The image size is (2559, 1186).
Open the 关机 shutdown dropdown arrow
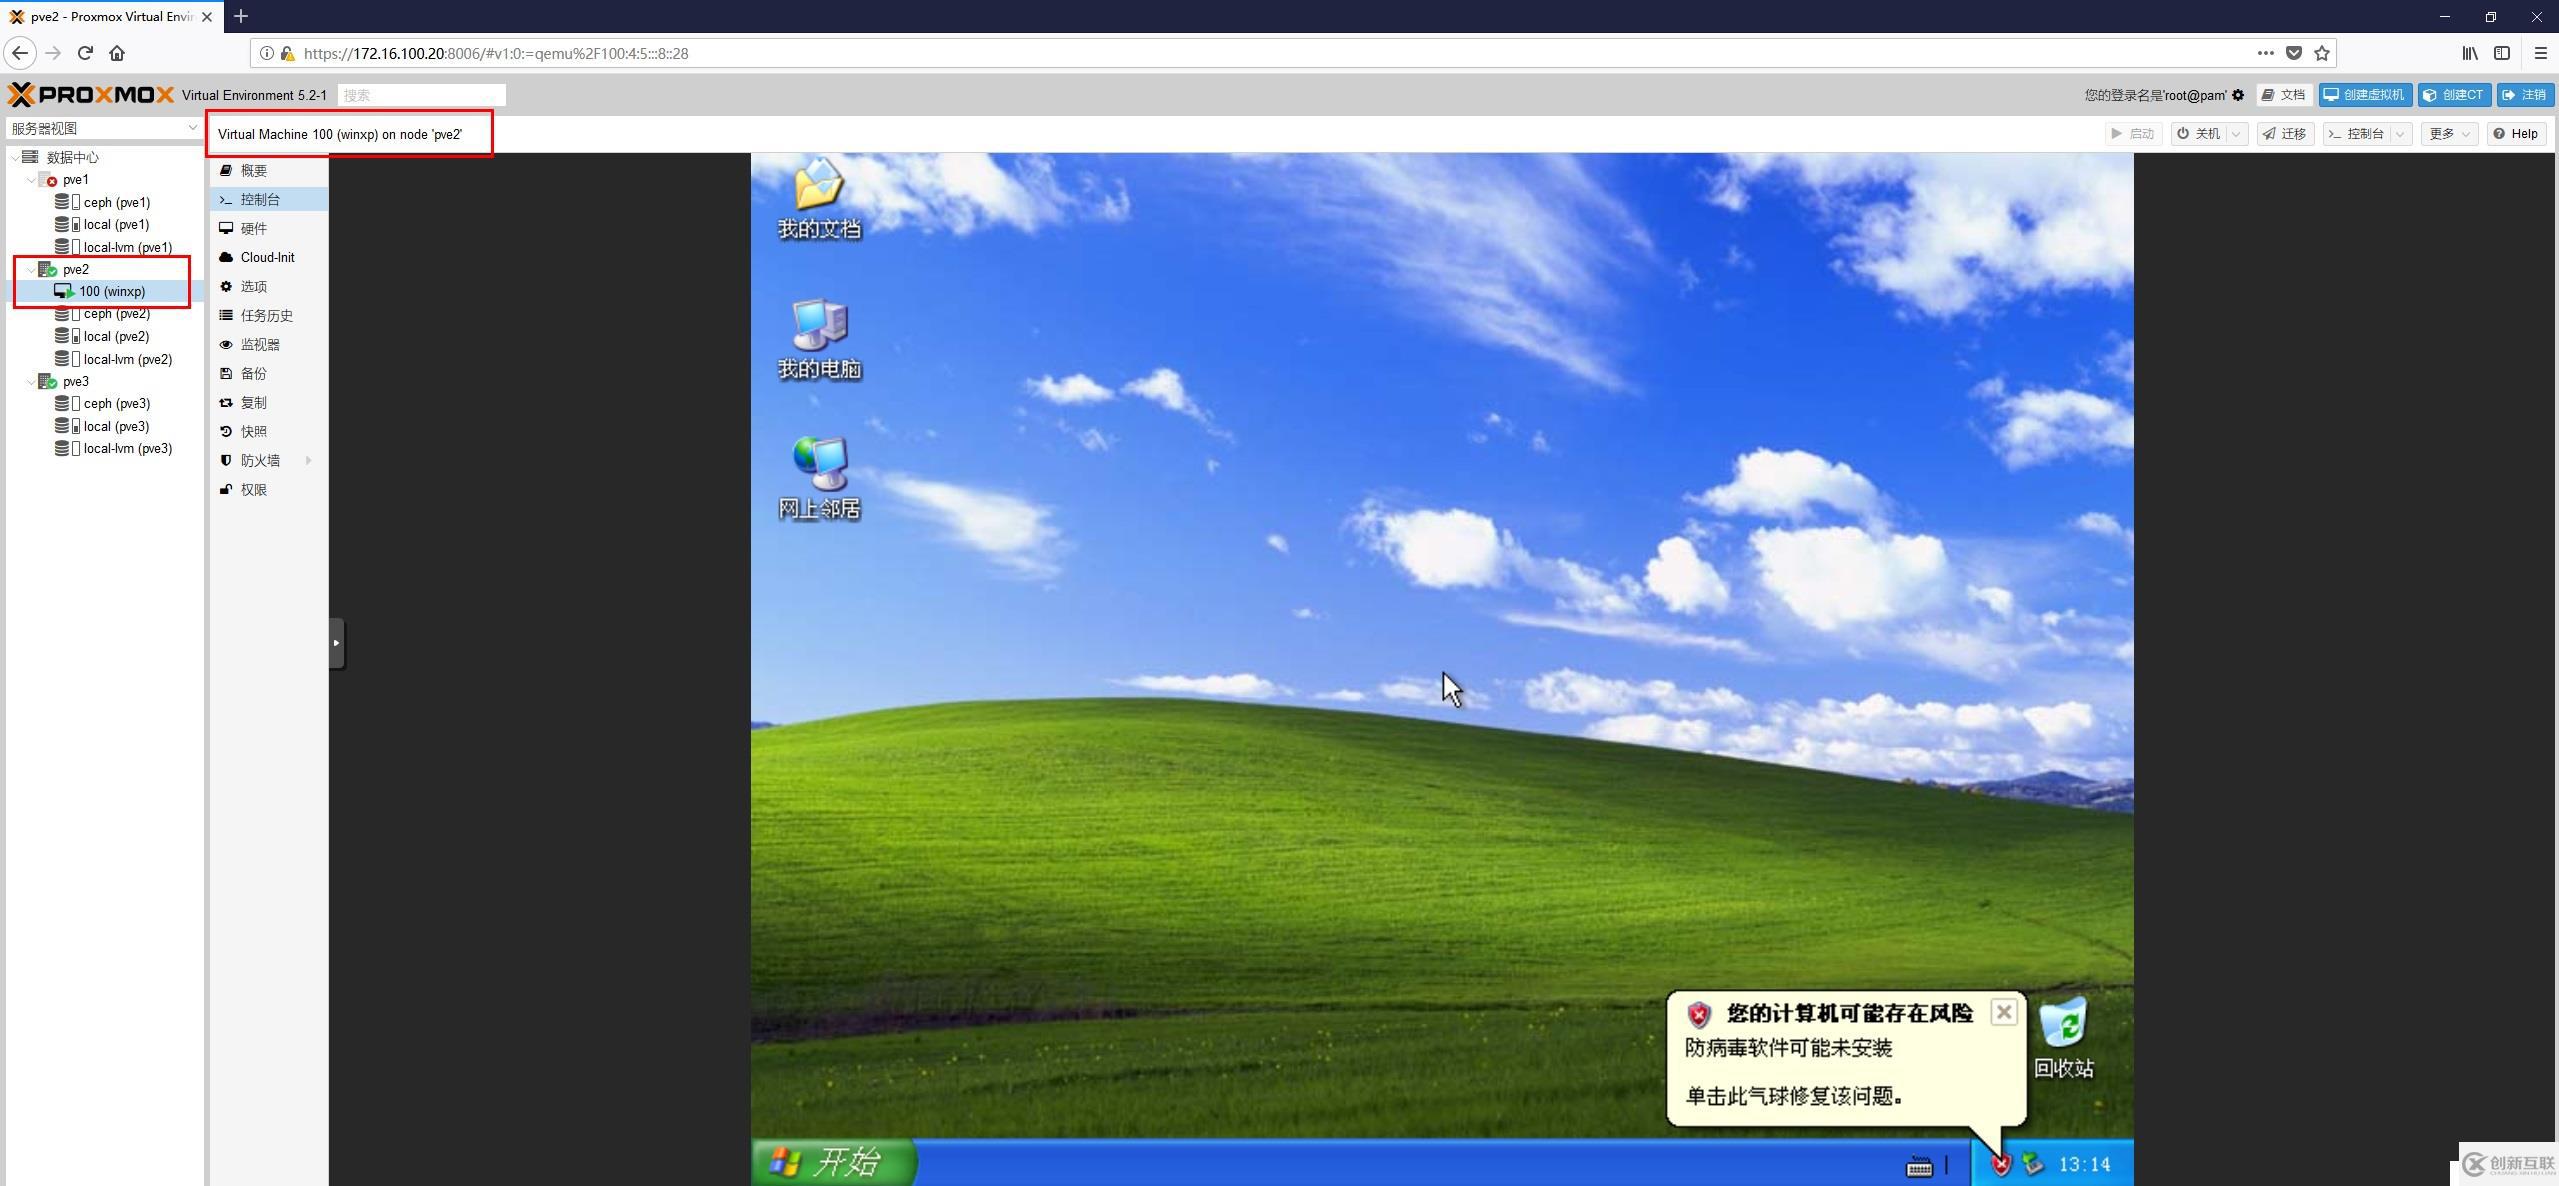coord(2237,134)
